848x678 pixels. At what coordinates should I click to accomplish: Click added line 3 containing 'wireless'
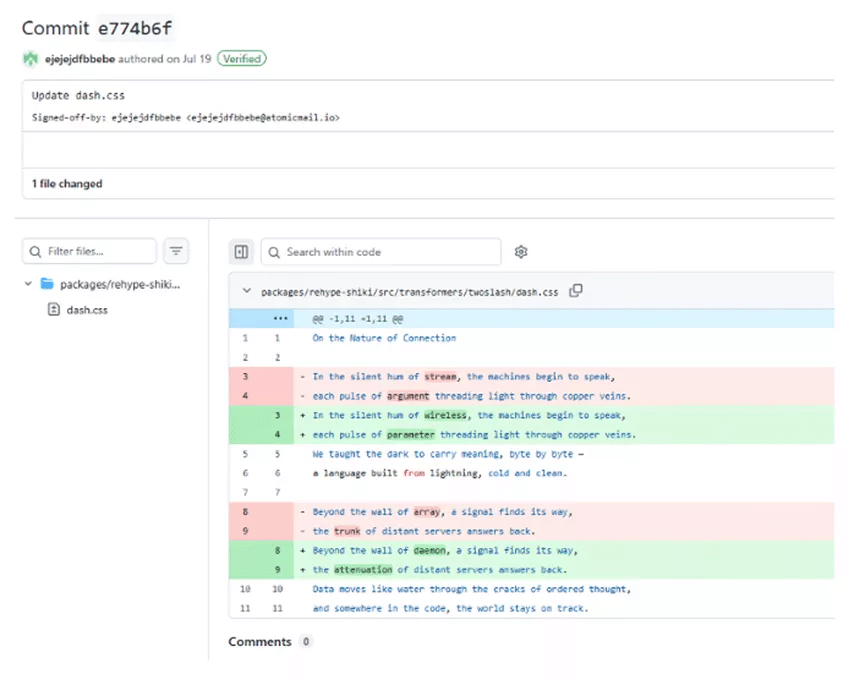[x=532, y=415]
